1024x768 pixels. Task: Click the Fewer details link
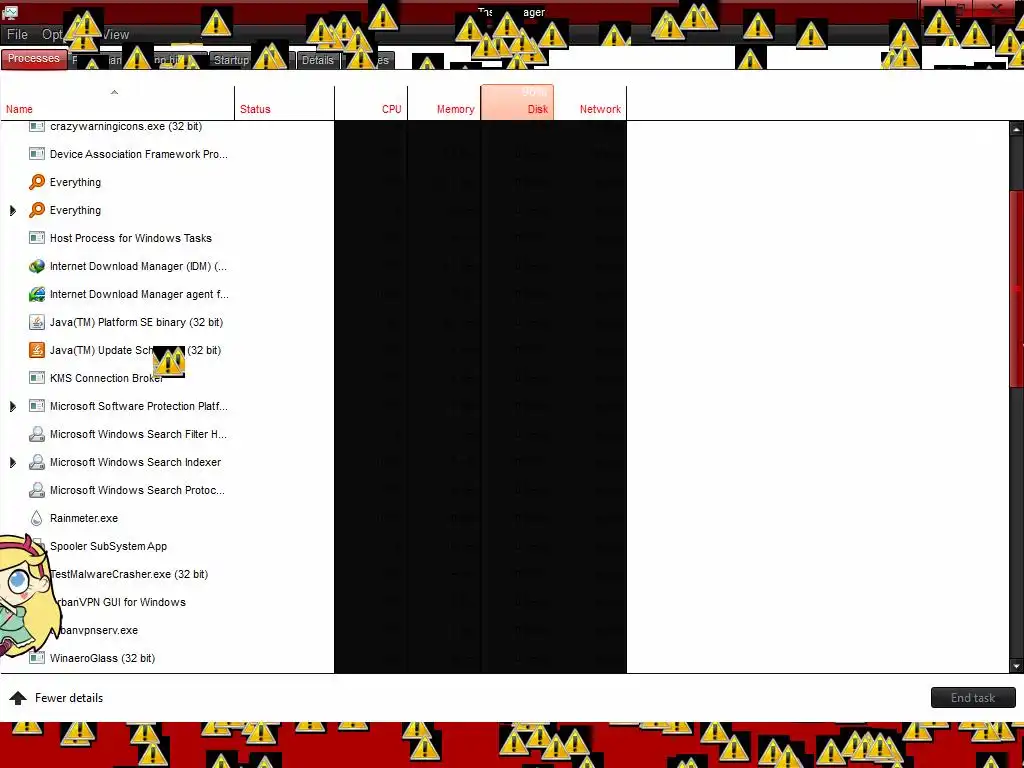(x=69, y=698)
